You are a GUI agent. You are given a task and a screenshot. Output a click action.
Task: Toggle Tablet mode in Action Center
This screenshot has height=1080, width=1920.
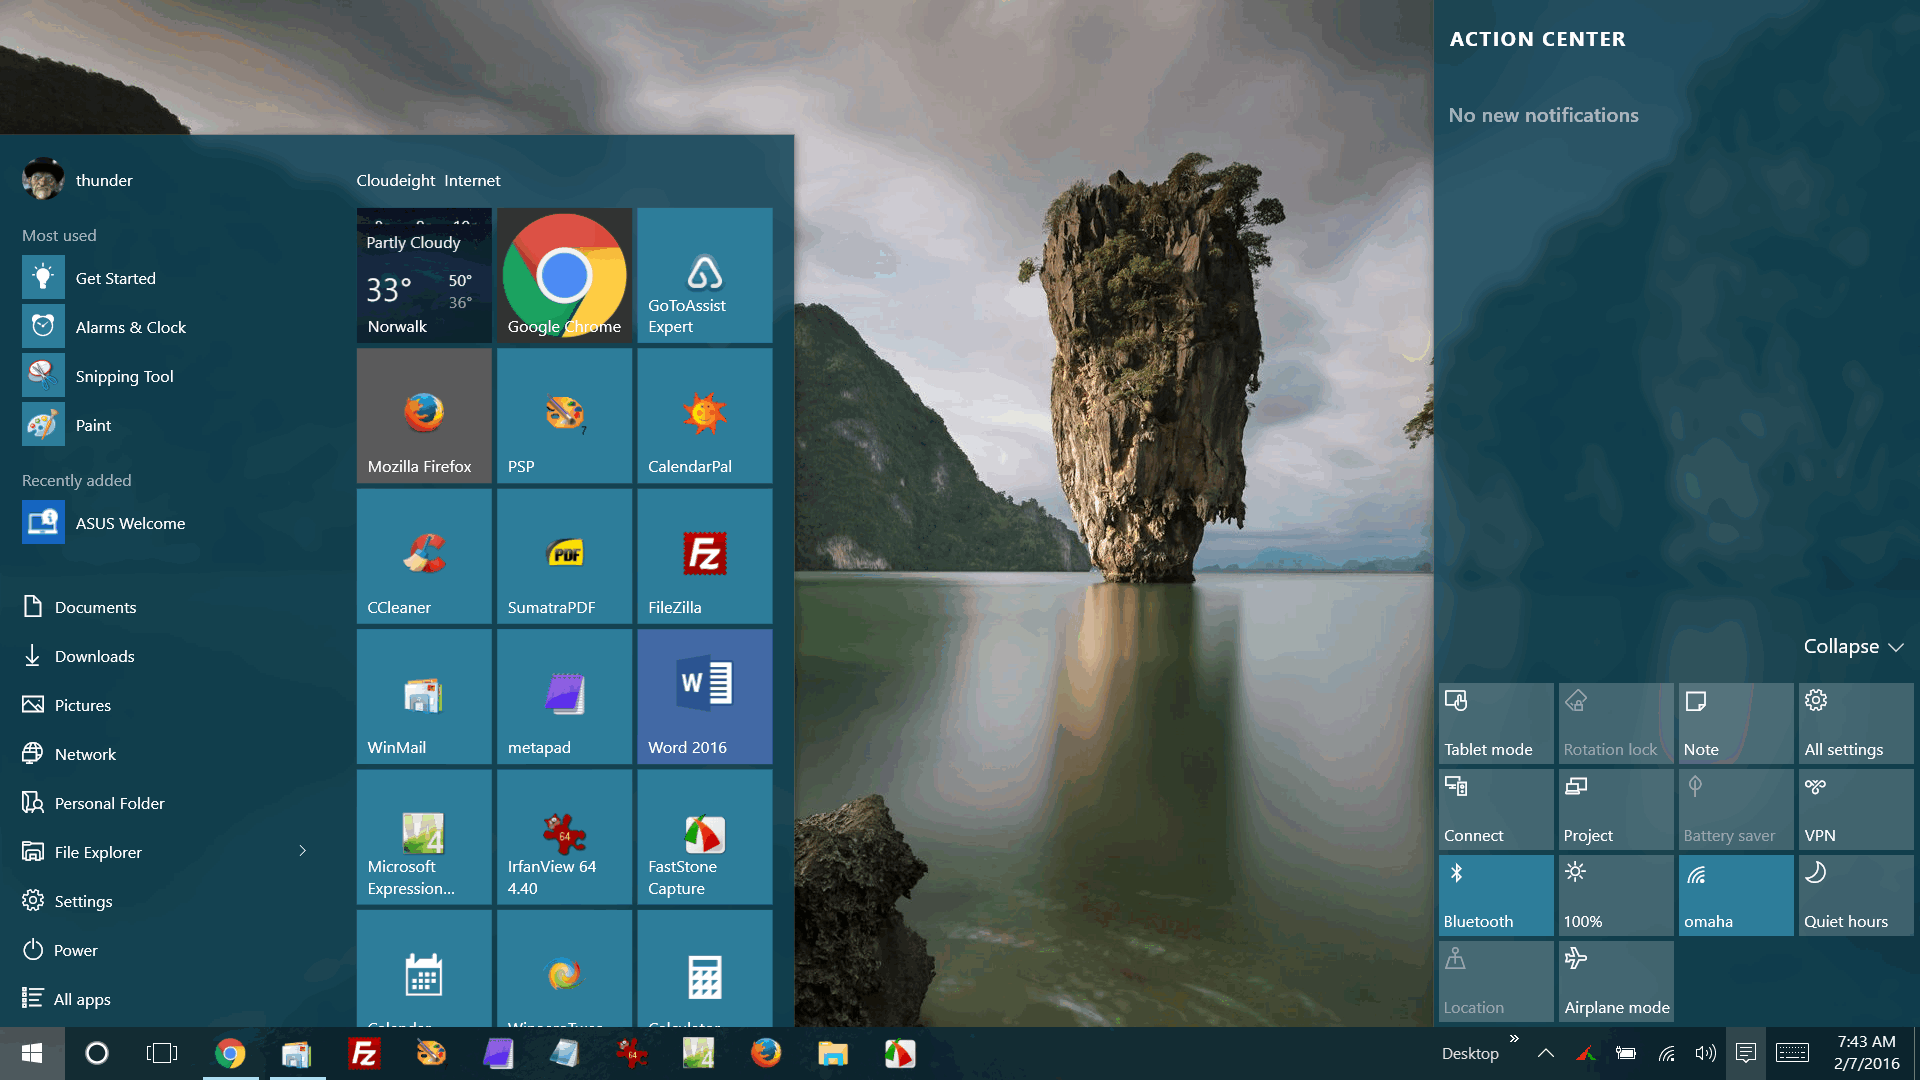pos(1495,723)
